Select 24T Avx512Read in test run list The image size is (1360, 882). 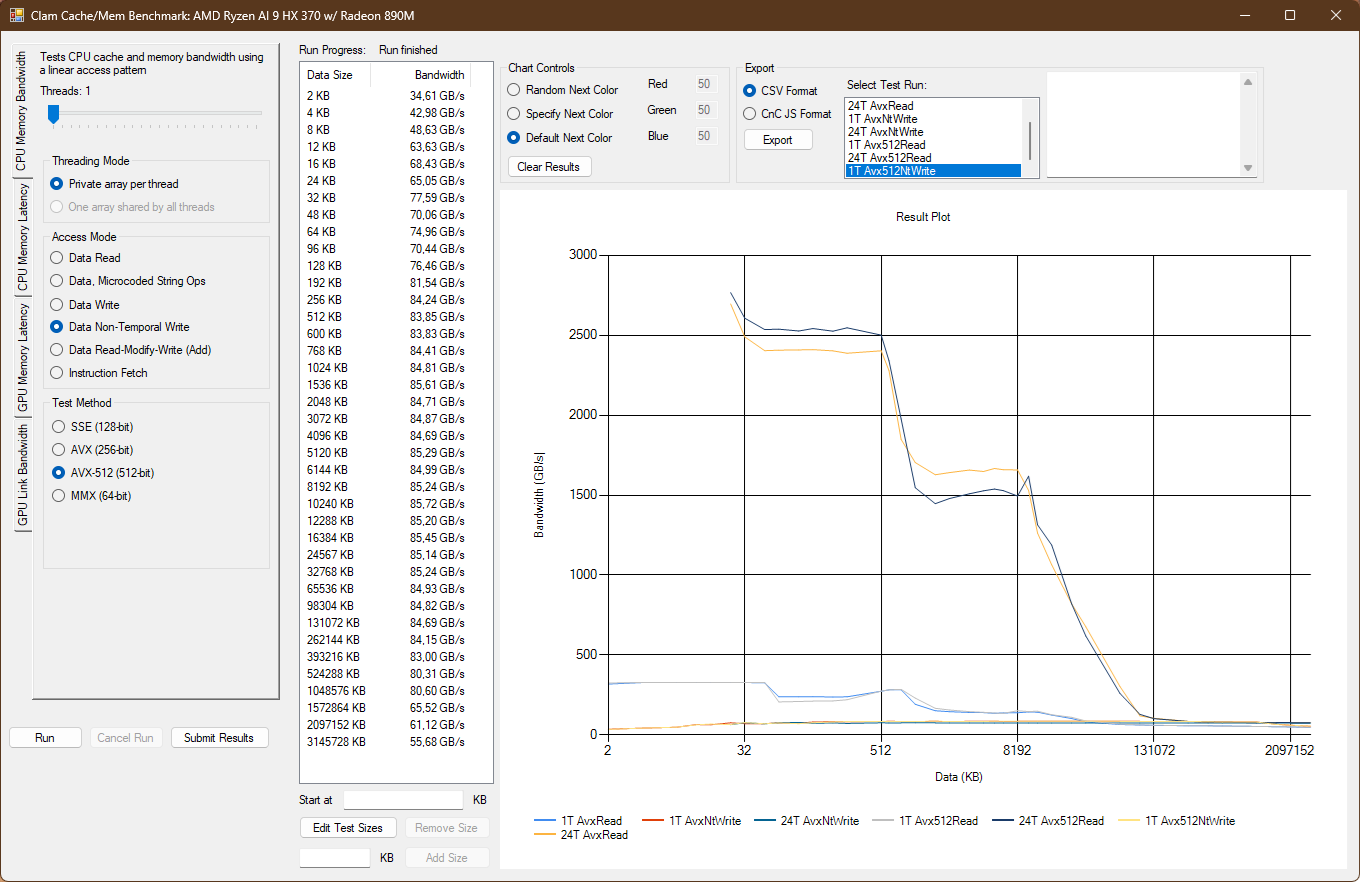pos(889,158)
